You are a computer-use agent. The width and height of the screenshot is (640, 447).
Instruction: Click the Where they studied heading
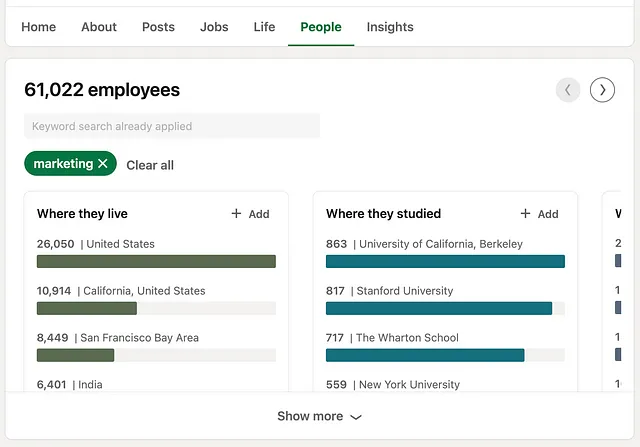(383, 214)
